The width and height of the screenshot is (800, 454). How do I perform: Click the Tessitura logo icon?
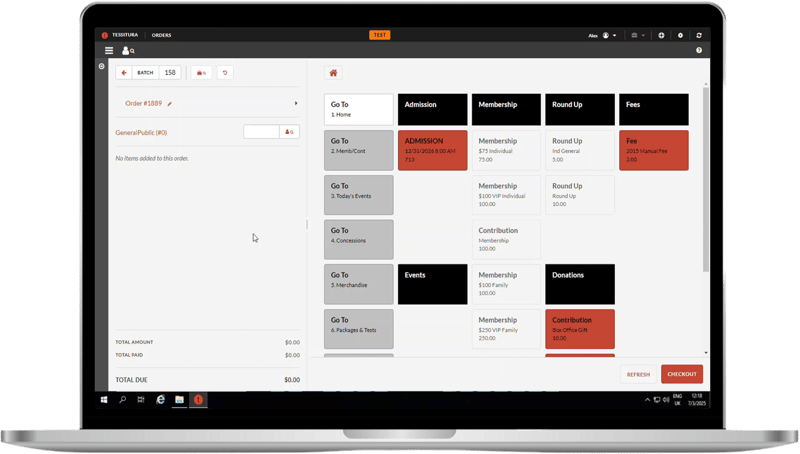click(x=105, y=35)
